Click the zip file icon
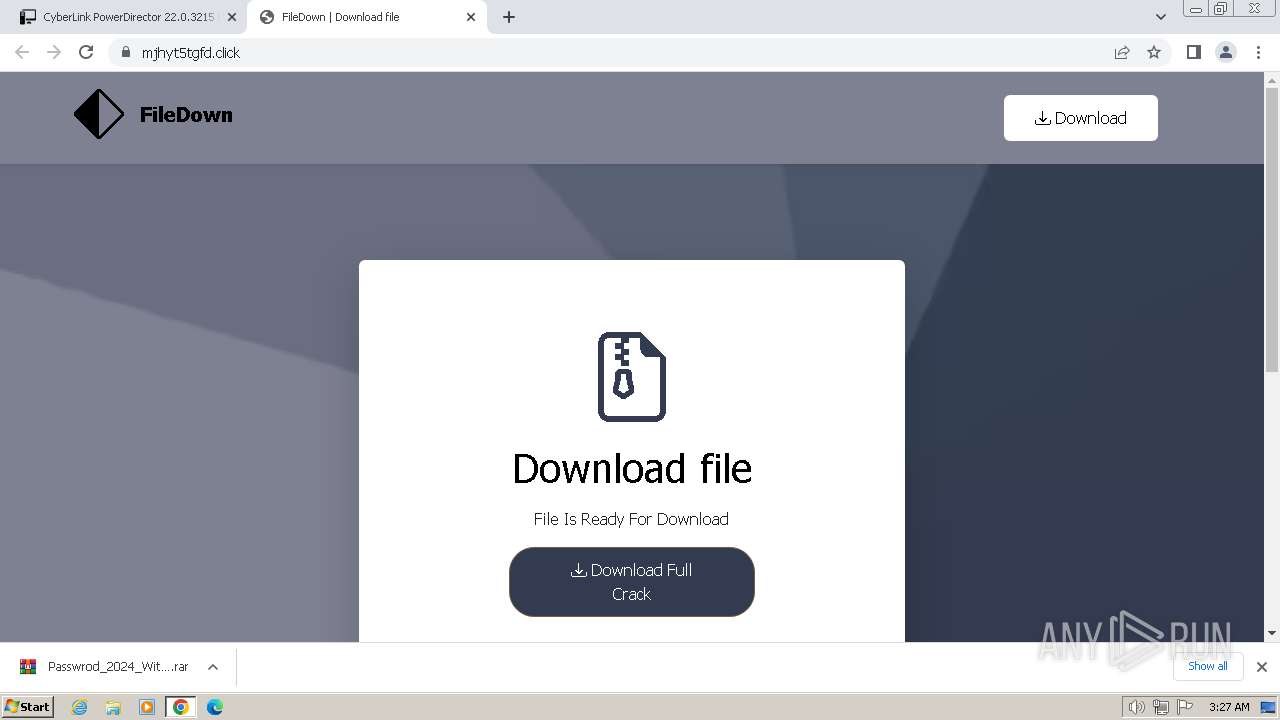The image size is (1280, 720). pos(632,376)
